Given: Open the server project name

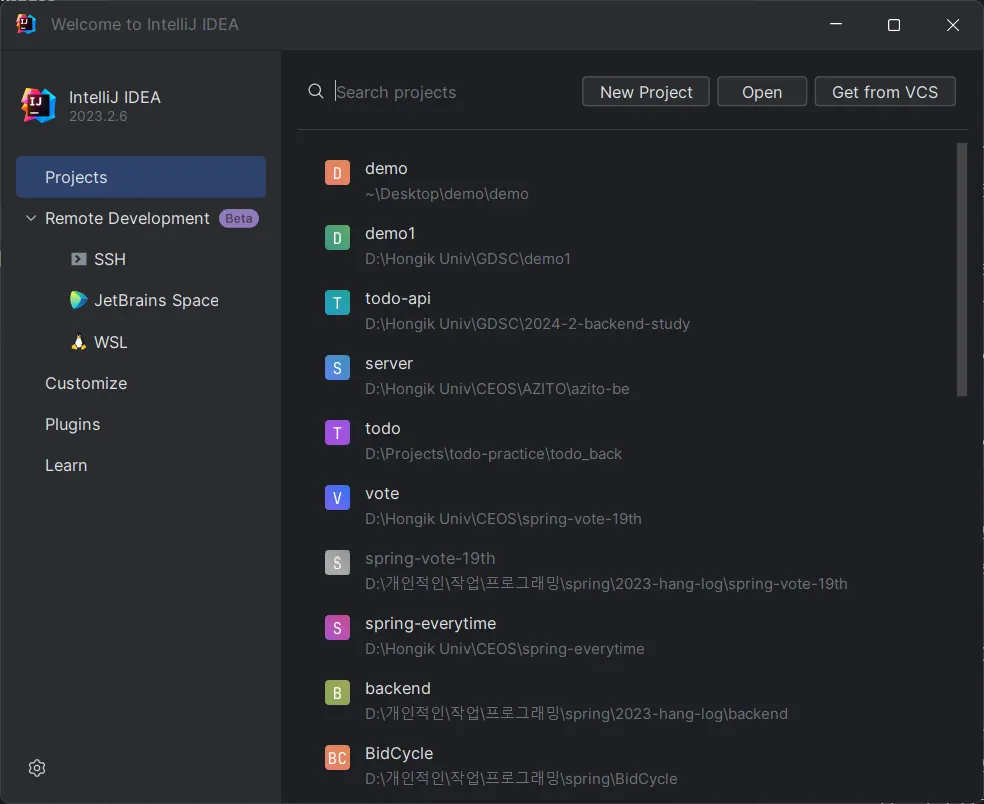Looking at the screenshot, I should coord(389,363).
